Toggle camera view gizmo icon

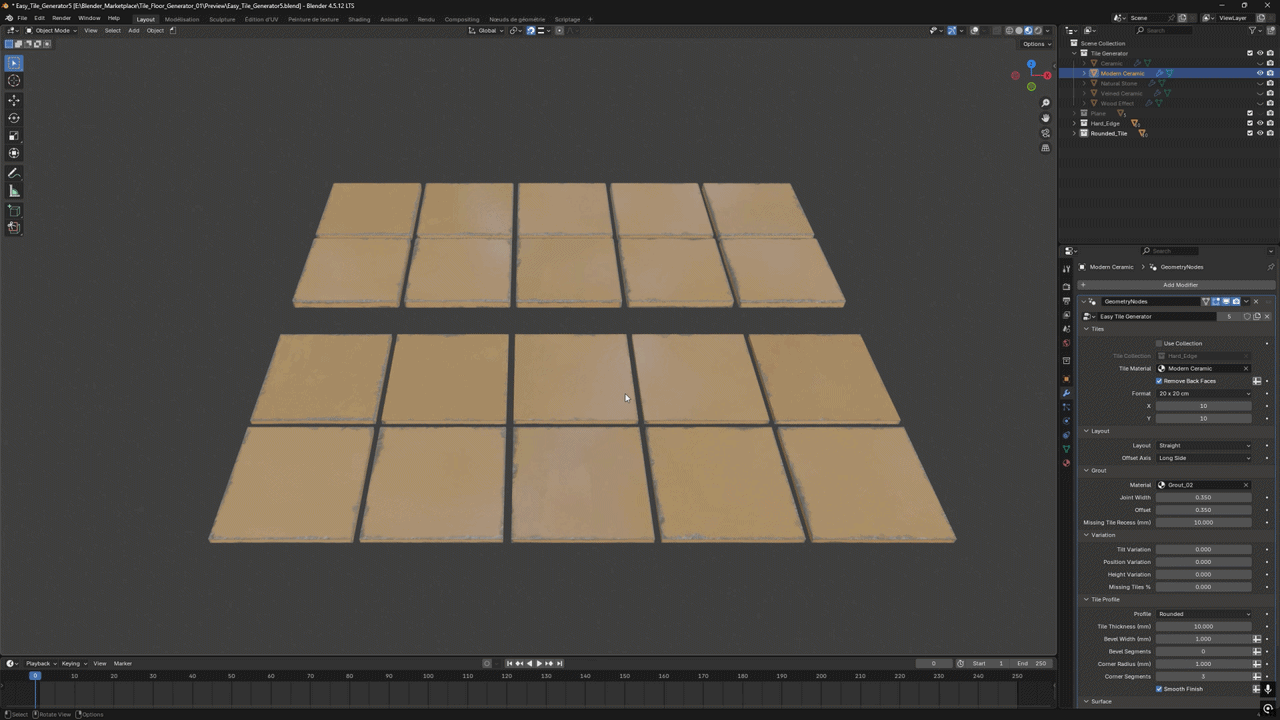[1045, 133]
